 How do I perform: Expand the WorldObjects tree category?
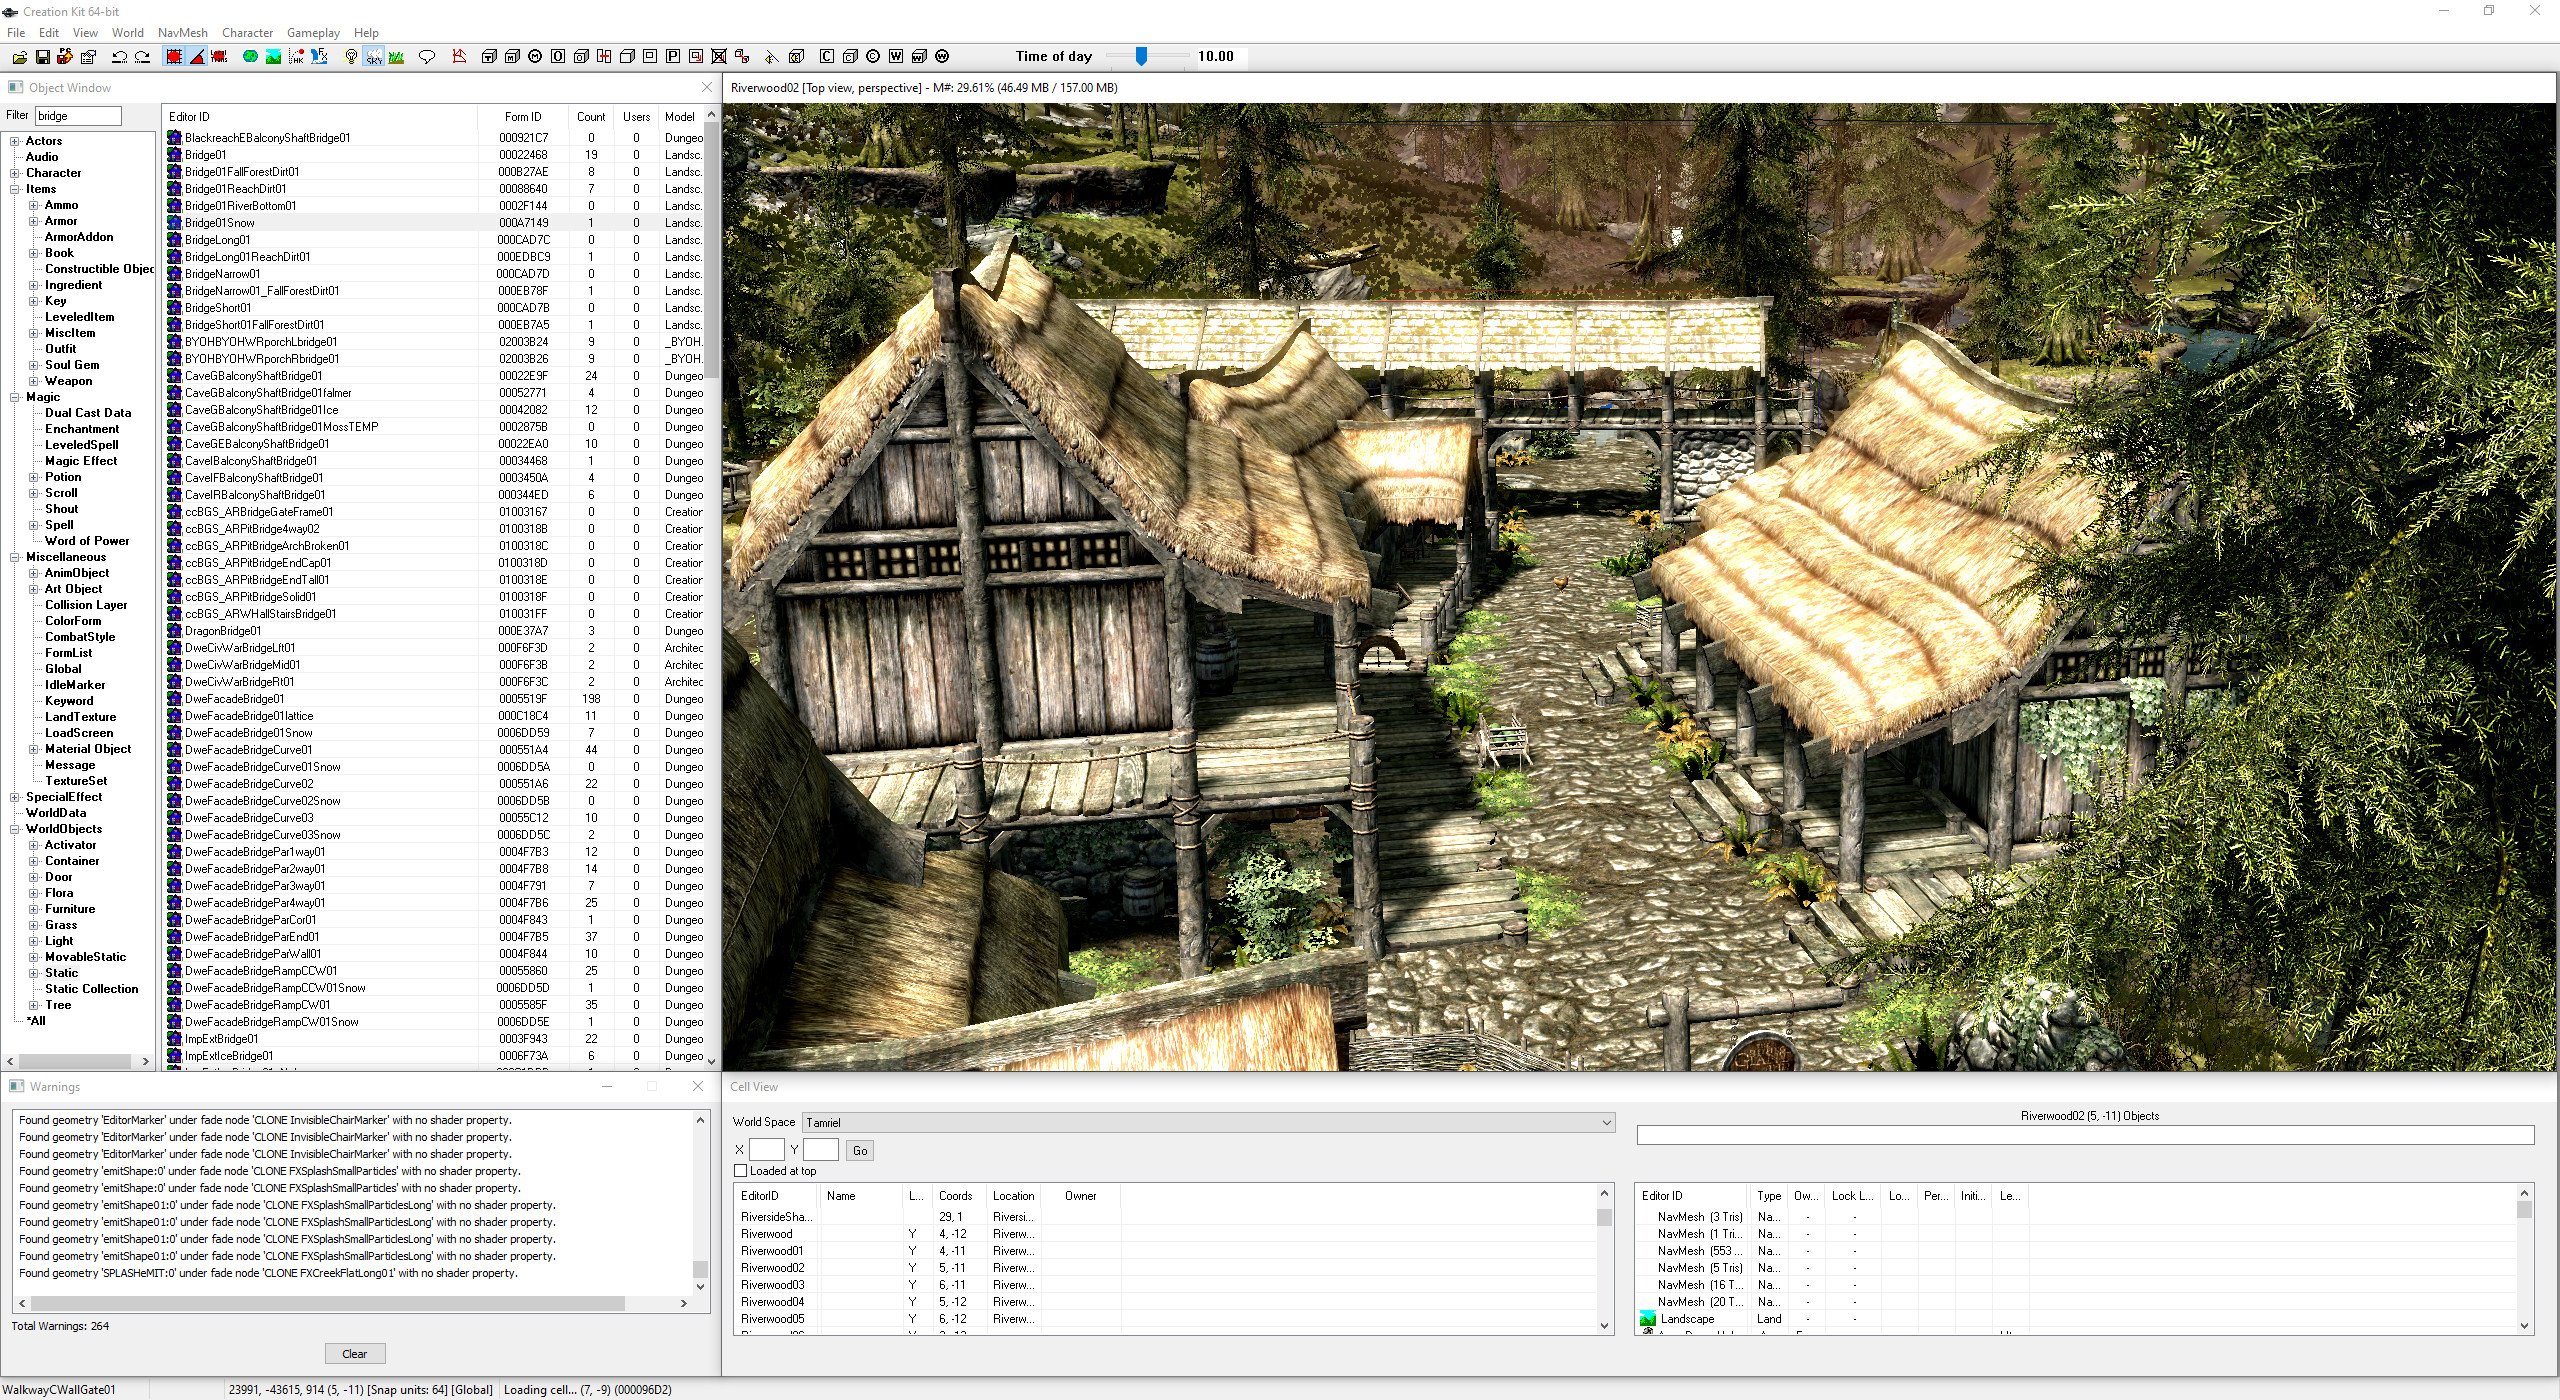tap(16, 829)
